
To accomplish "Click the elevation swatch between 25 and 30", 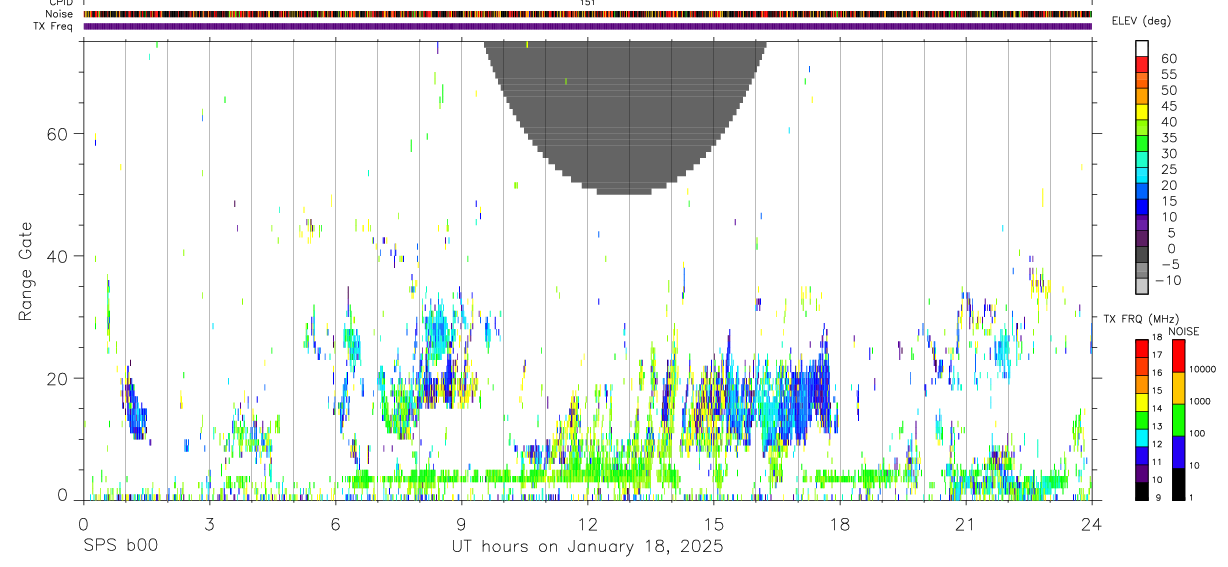I will (1142, 160).
